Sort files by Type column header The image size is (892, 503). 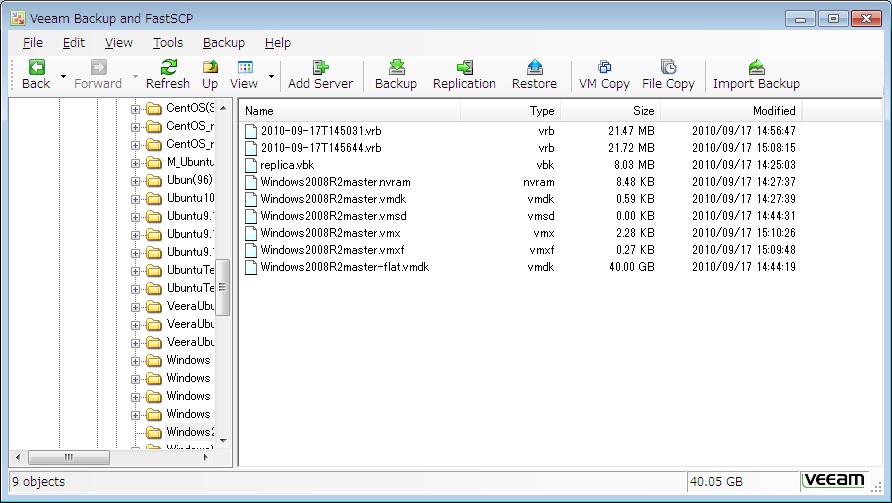click(x=510, y=111)
